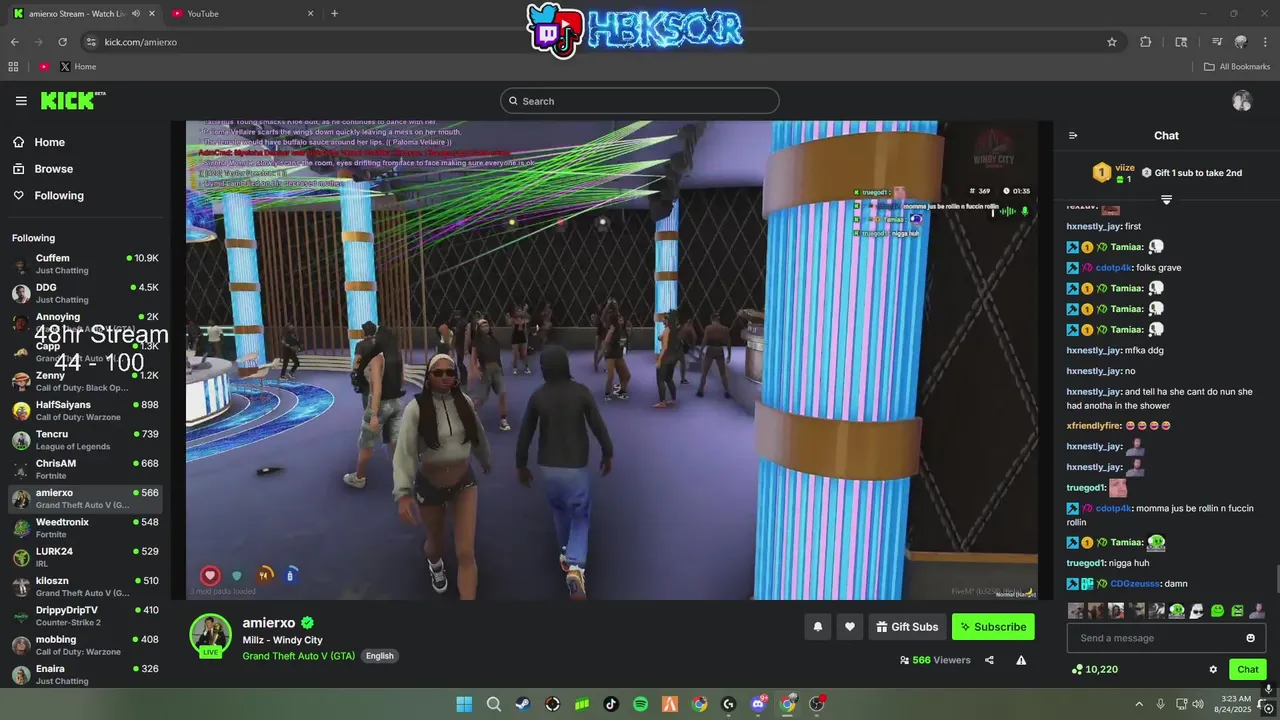Expand the gift leaderboard chevron in chat

(x=1166, y=200)
